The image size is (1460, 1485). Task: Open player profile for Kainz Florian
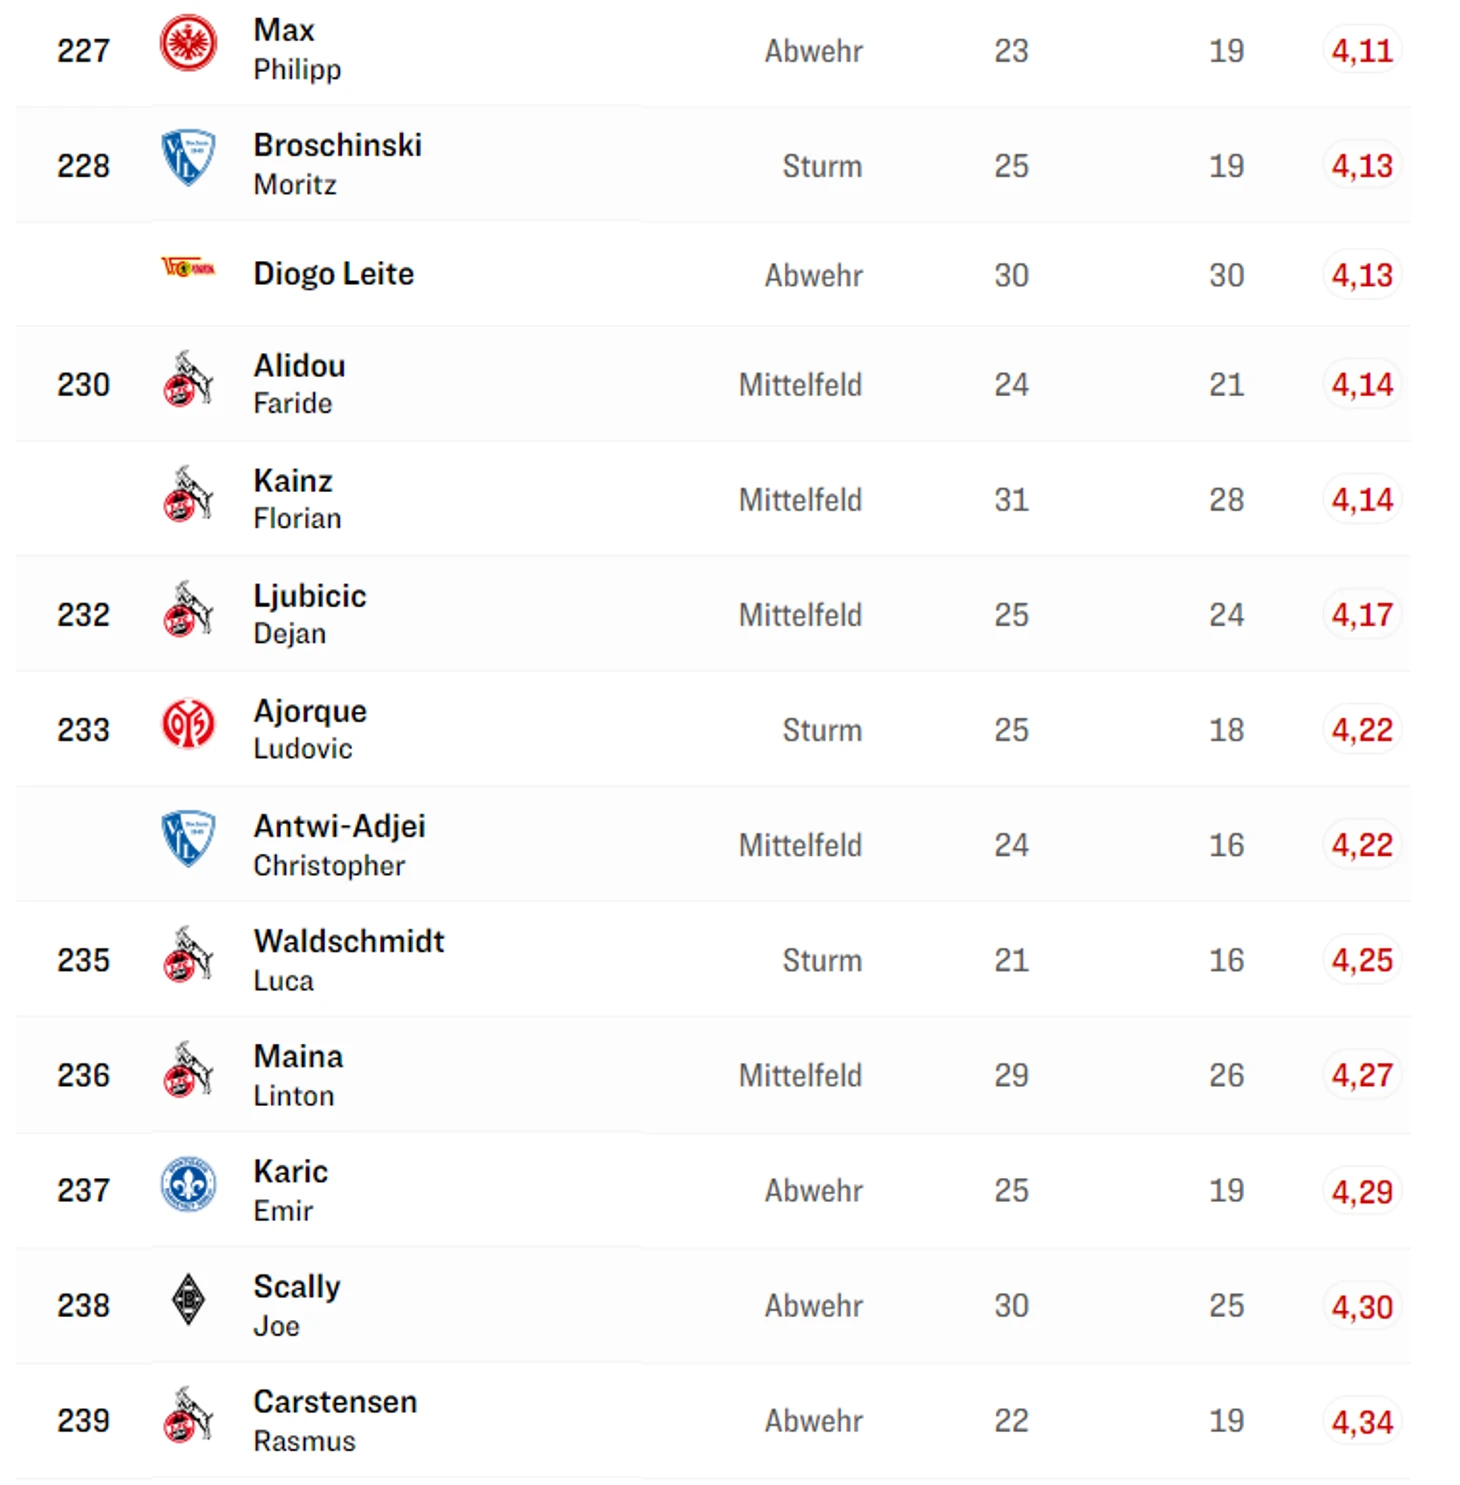pos(297,499)
